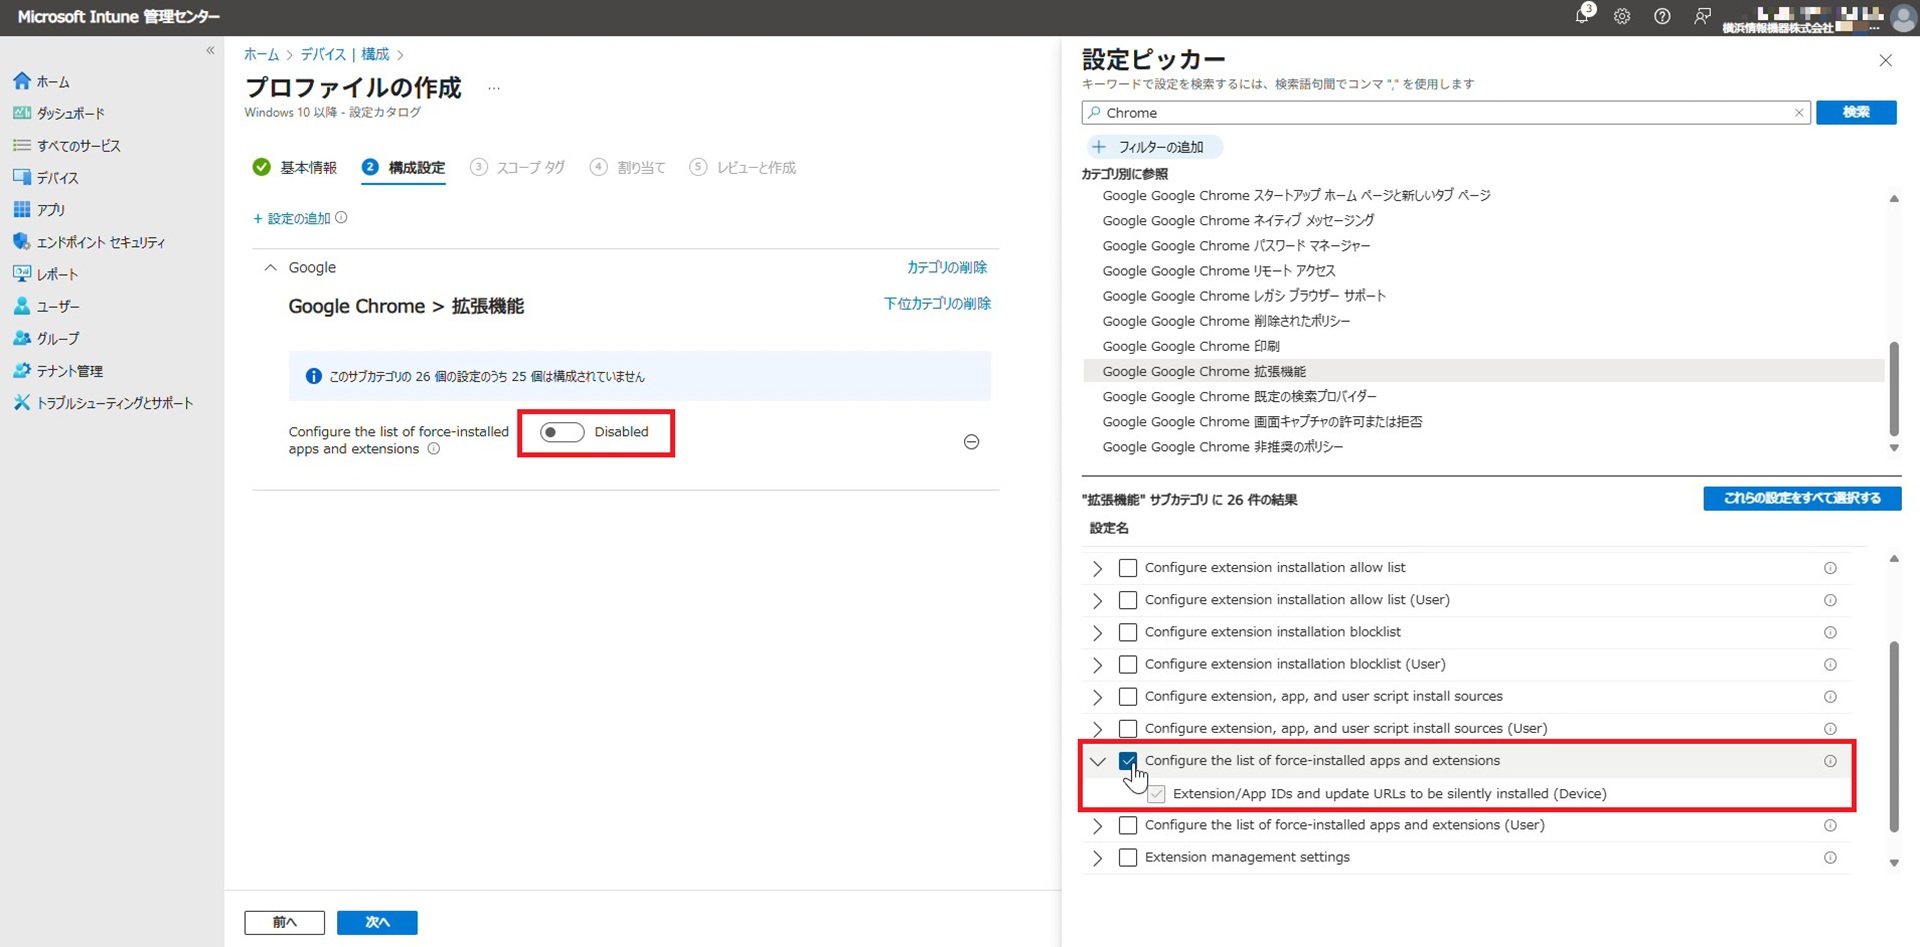Image resolution: width=1920 pixels, height=947 pixels.
Task: Open the feedback icon in header
Action: click(1702, 16)
